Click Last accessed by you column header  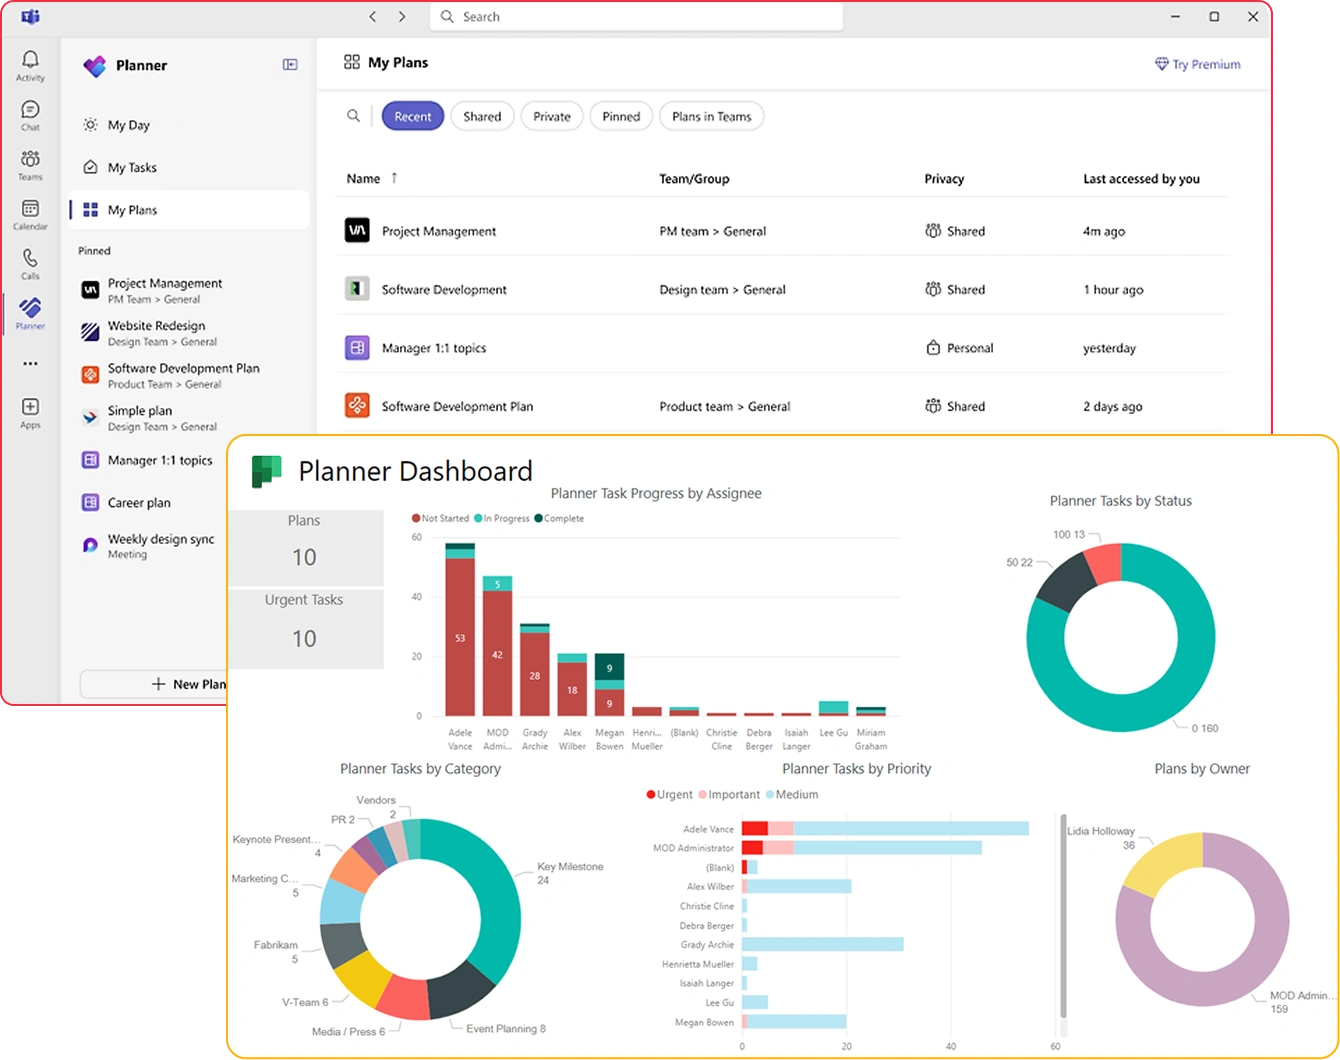coord(1141,179)
